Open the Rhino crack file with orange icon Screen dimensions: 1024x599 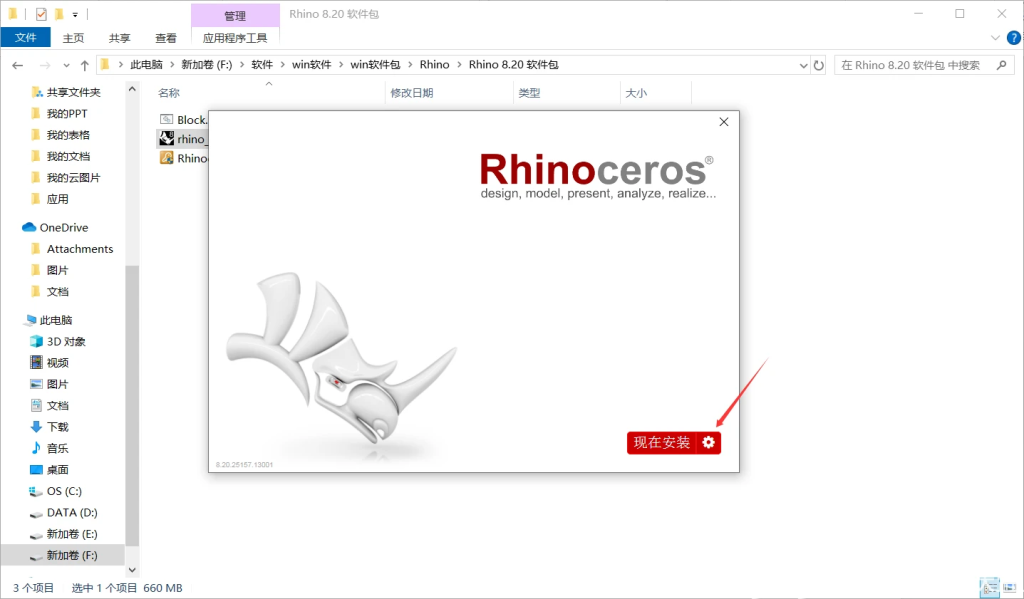pyautogui.click(x=168, y=157)
